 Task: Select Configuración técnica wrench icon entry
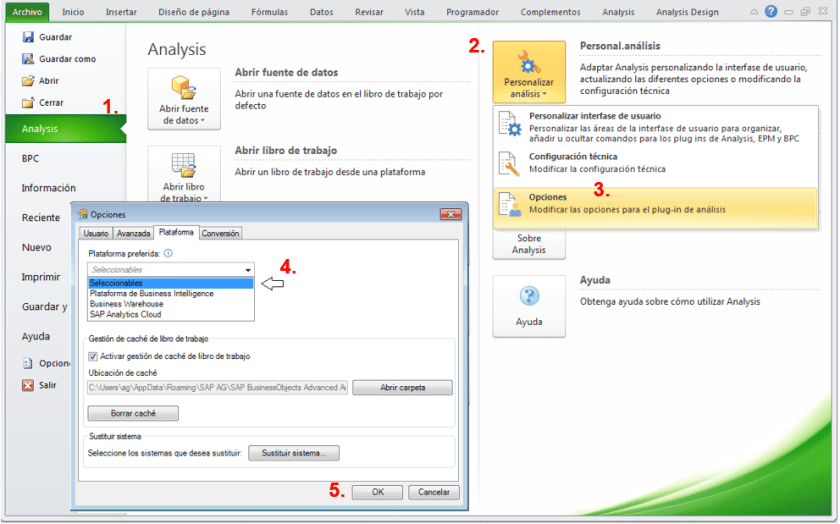[x=511, y=163]
